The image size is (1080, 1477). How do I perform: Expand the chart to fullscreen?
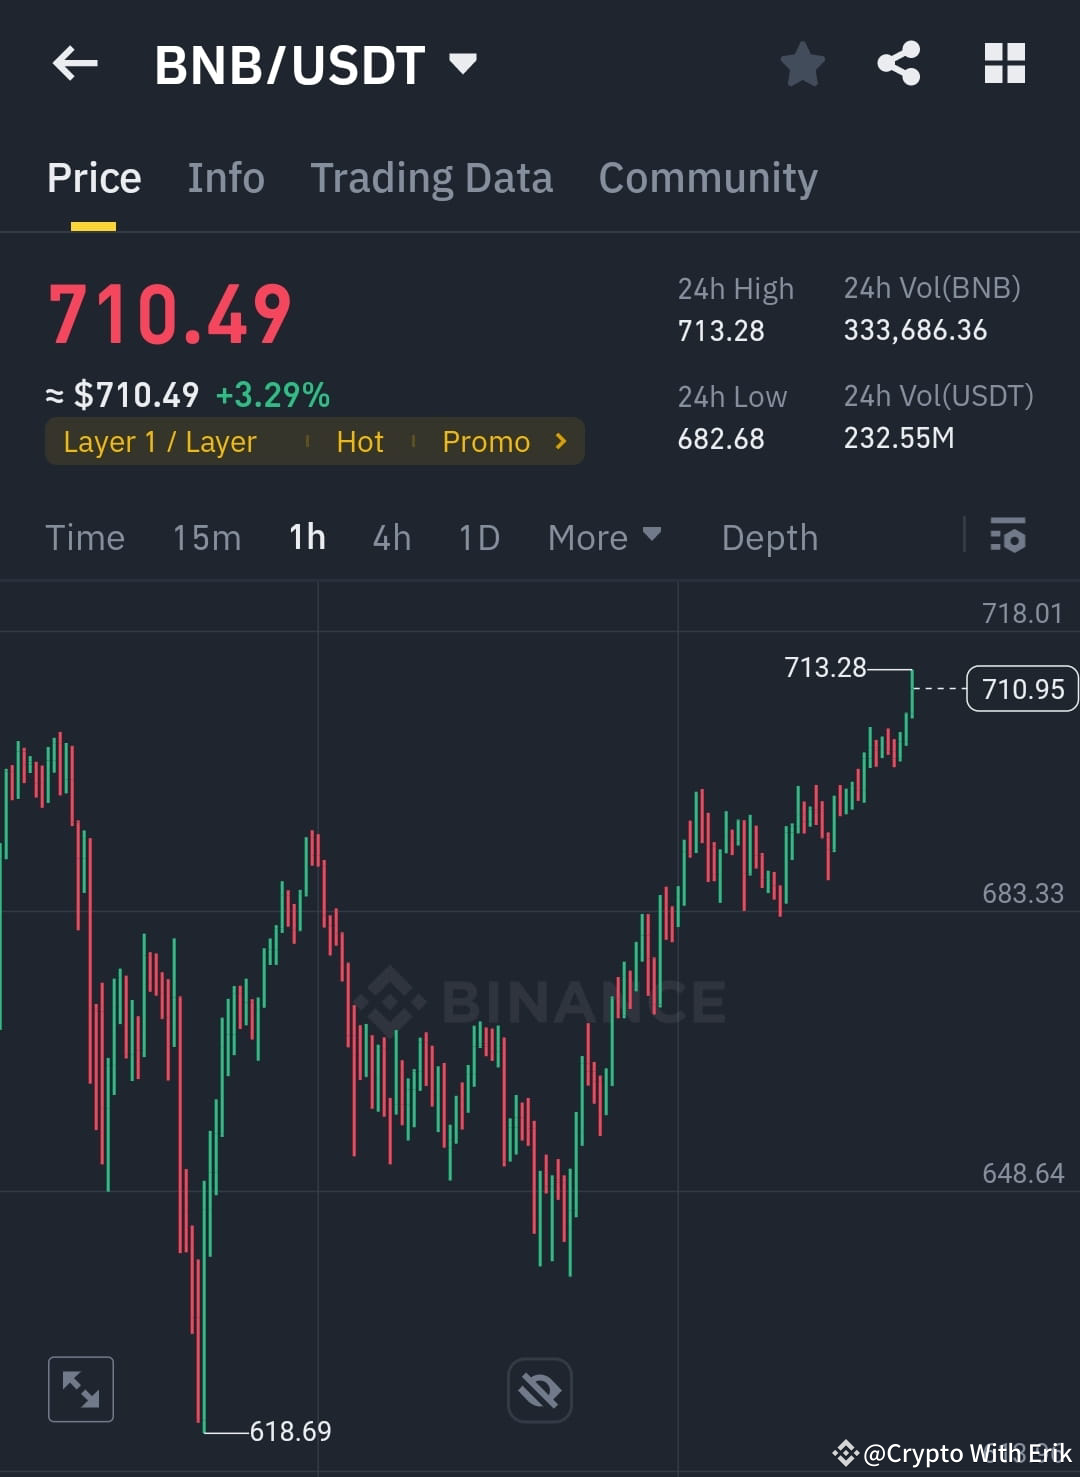click(x=80, y=1389)
